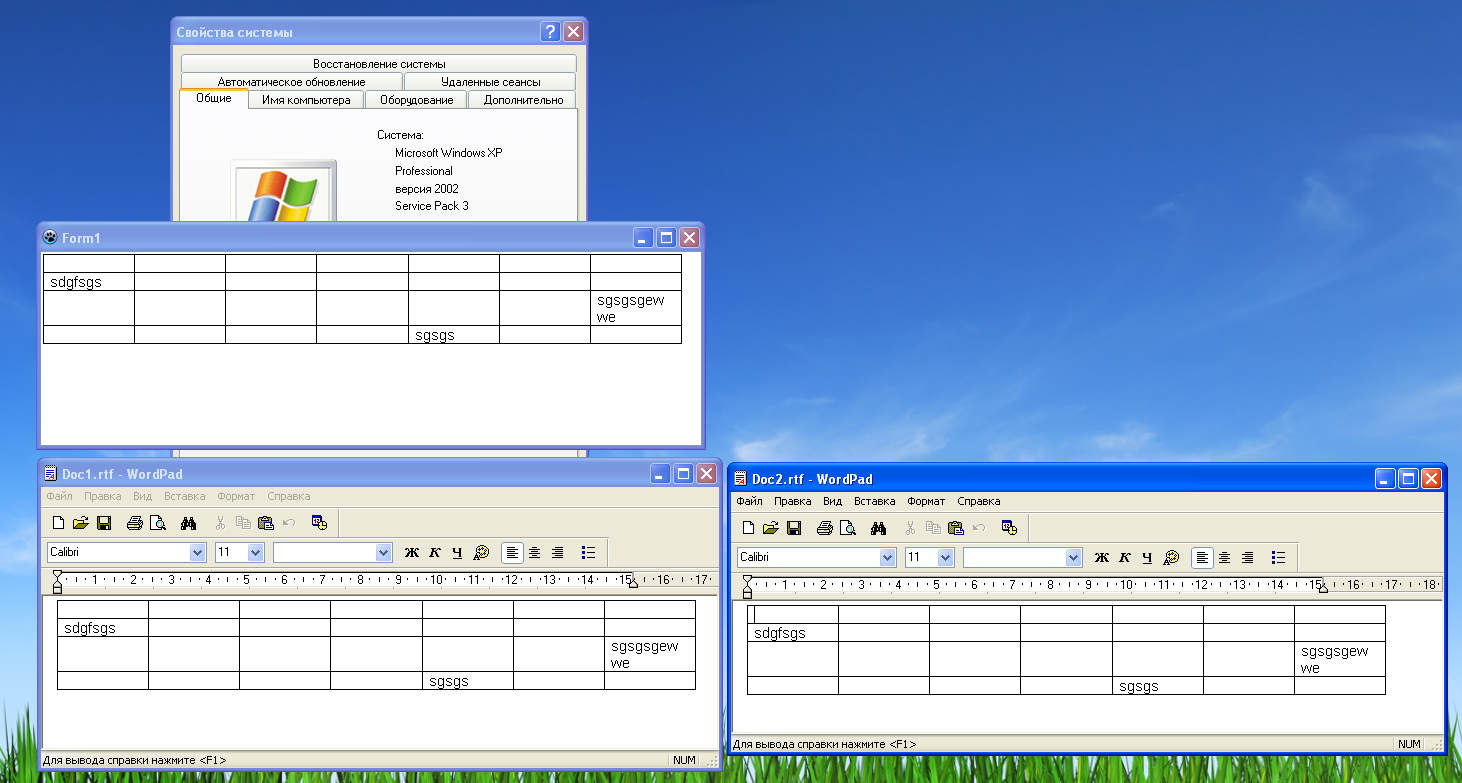Click the sgsgs table cell in Form1

(453, 335)
